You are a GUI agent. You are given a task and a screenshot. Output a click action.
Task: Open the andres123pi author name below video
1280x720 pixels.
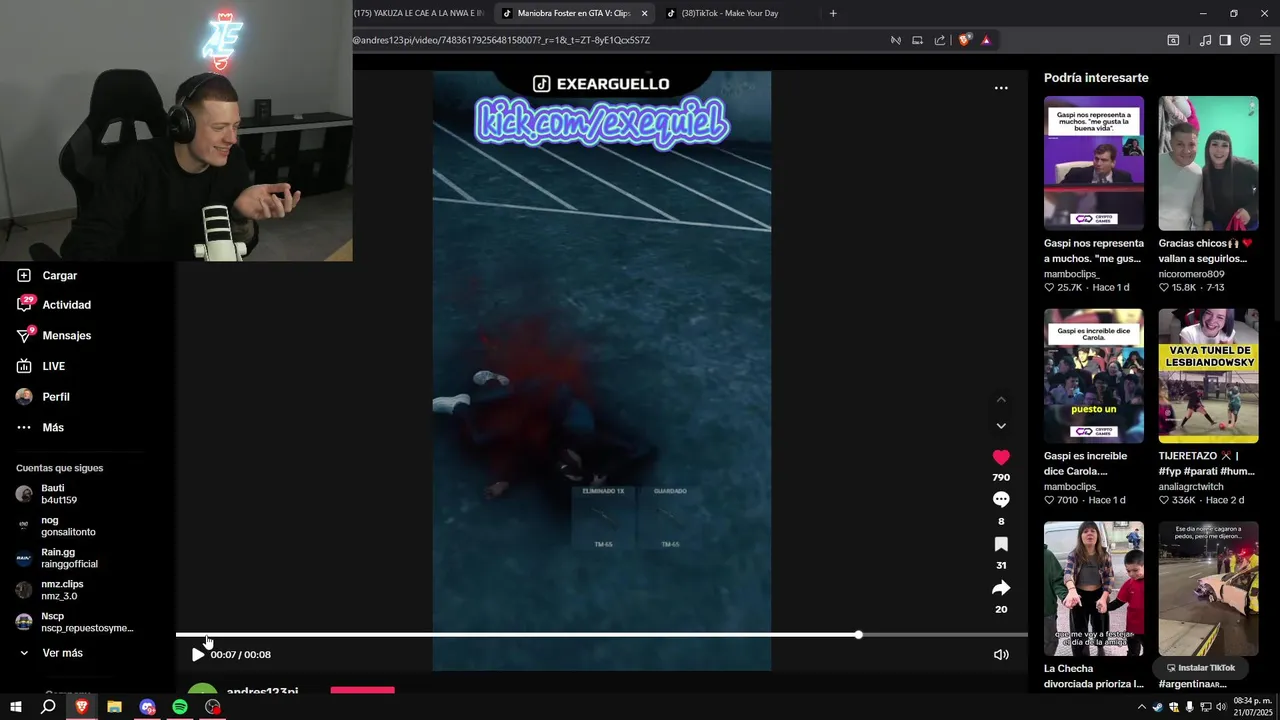[x=262, y=691]
